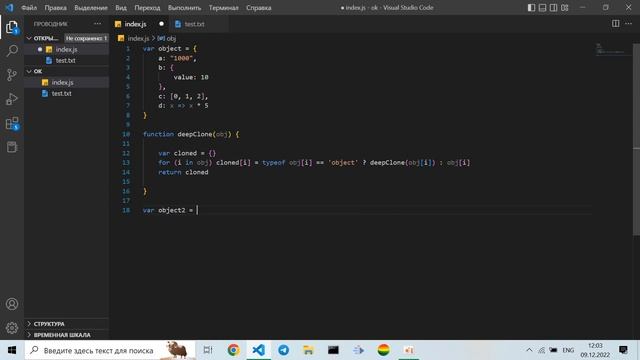
Task: Click the VS Code logo in title bar
Action: 9,7
